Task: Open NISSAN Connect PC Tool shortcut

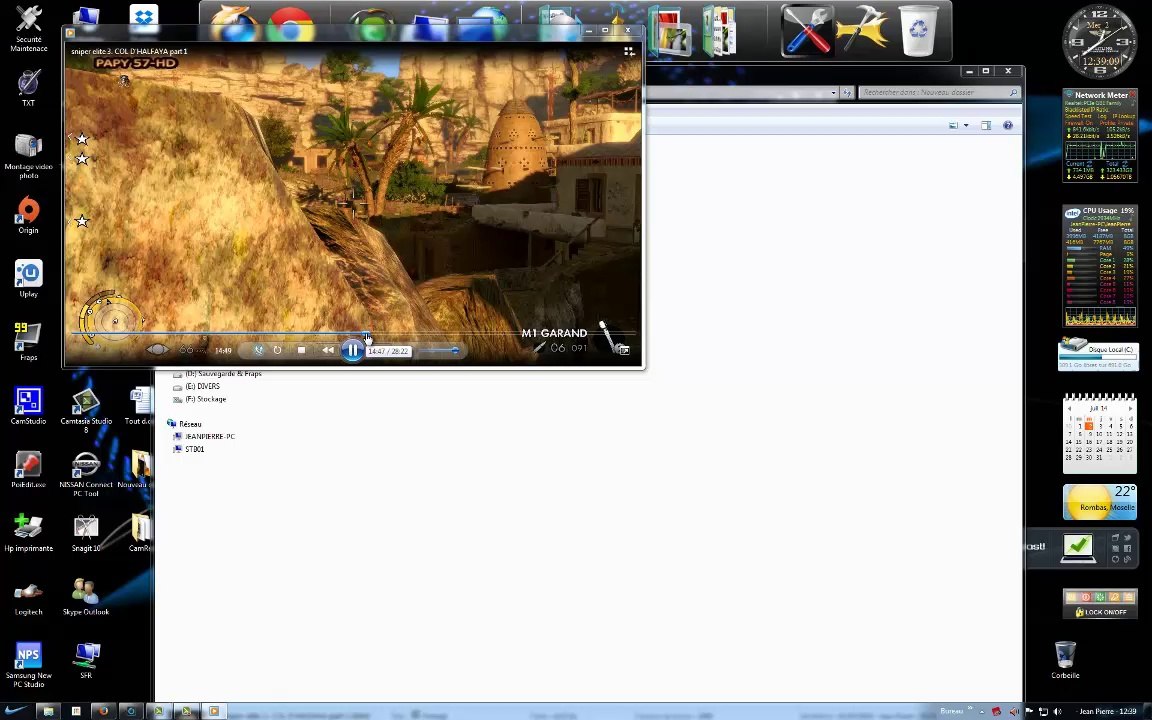Action: click(86, 474)
